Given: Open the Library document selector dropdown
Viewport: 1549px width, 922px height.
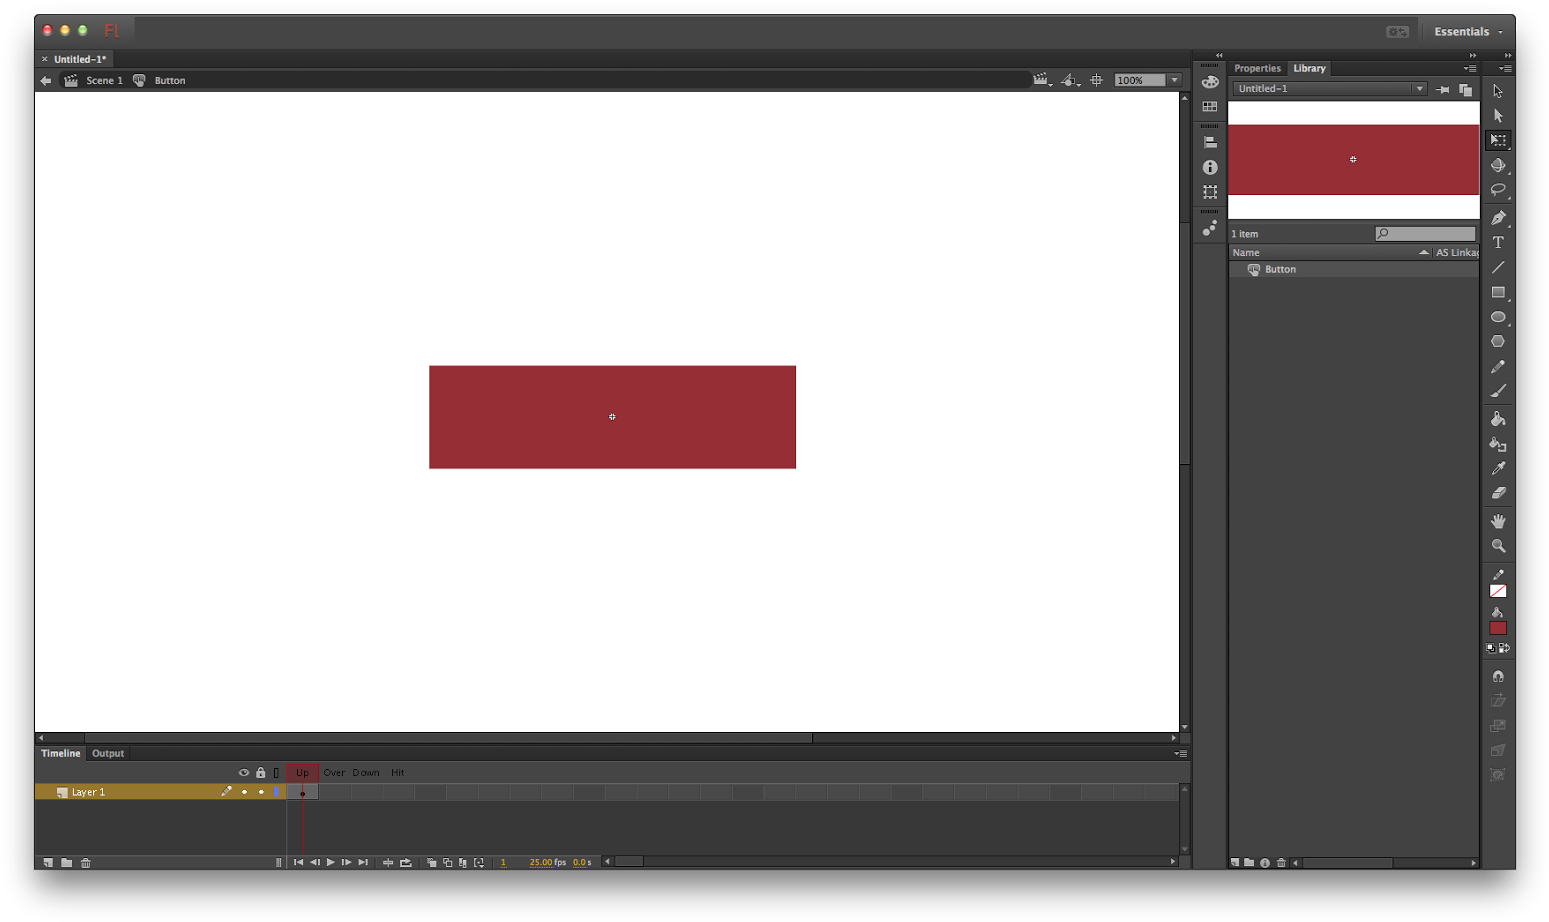Looking at the screenshot, I should coord(1419,88).
